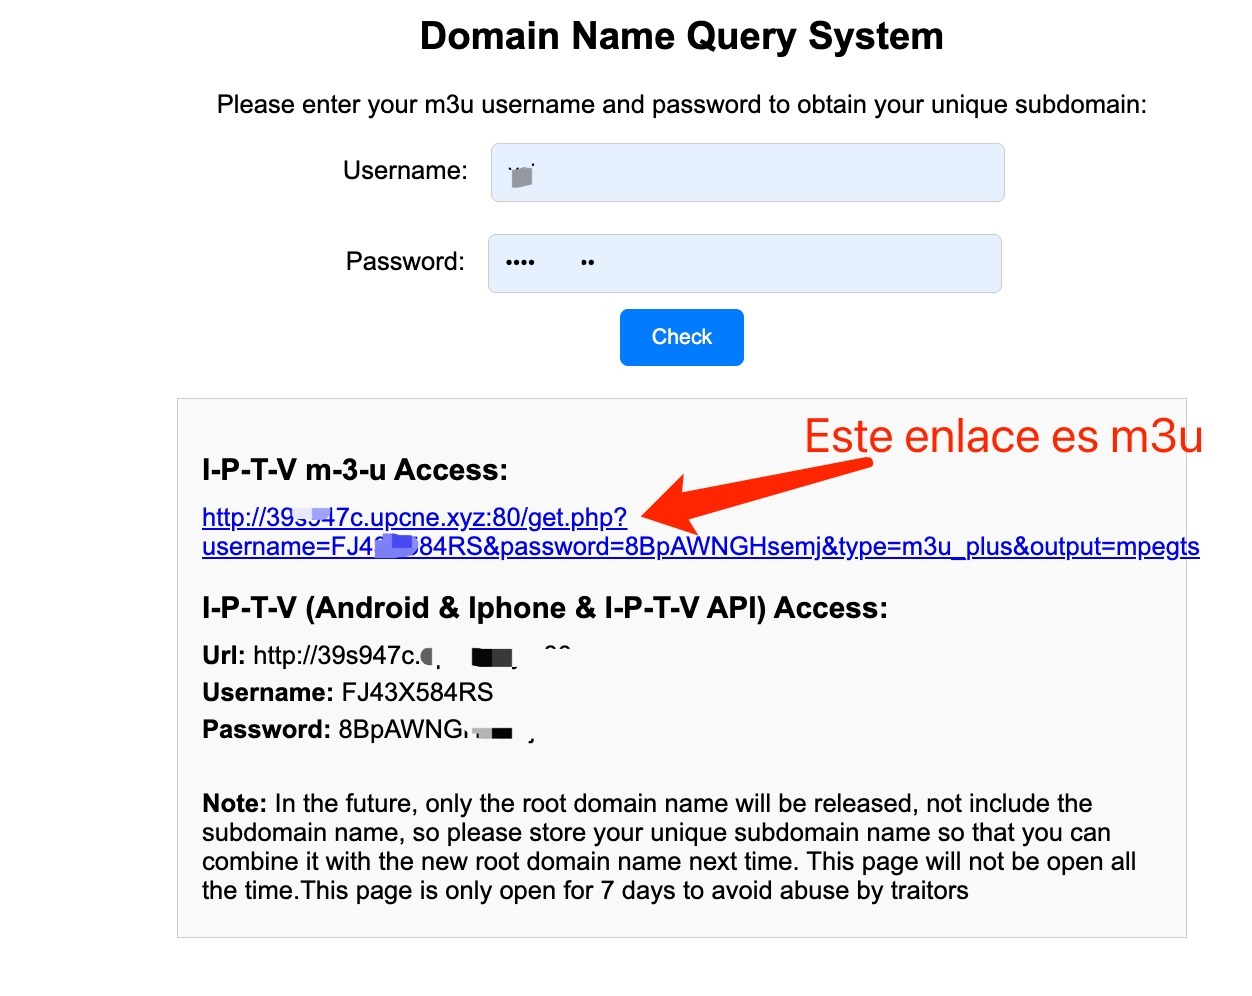The image size is (1252, 996).
Task: Click the bold "Note:" label
Action: point(234,804)
